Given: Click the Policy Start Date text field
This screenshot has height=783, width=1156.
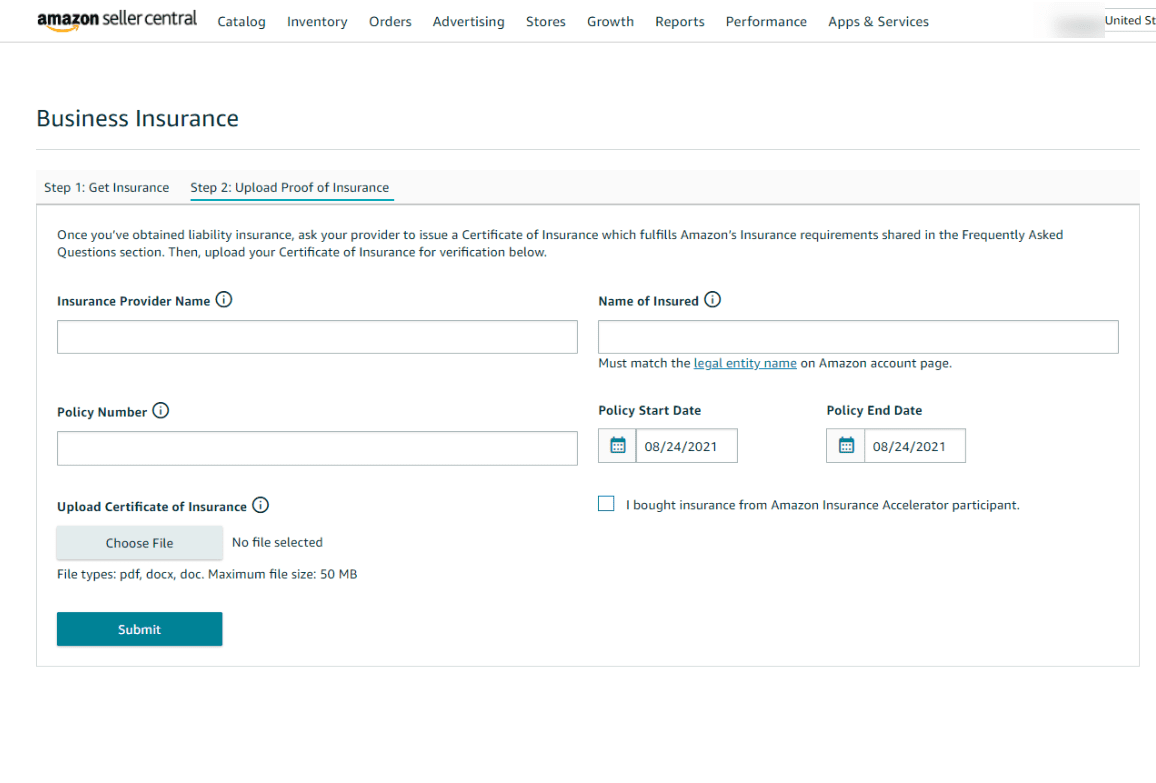Looking at the screenshot, I should coord(686,445).
